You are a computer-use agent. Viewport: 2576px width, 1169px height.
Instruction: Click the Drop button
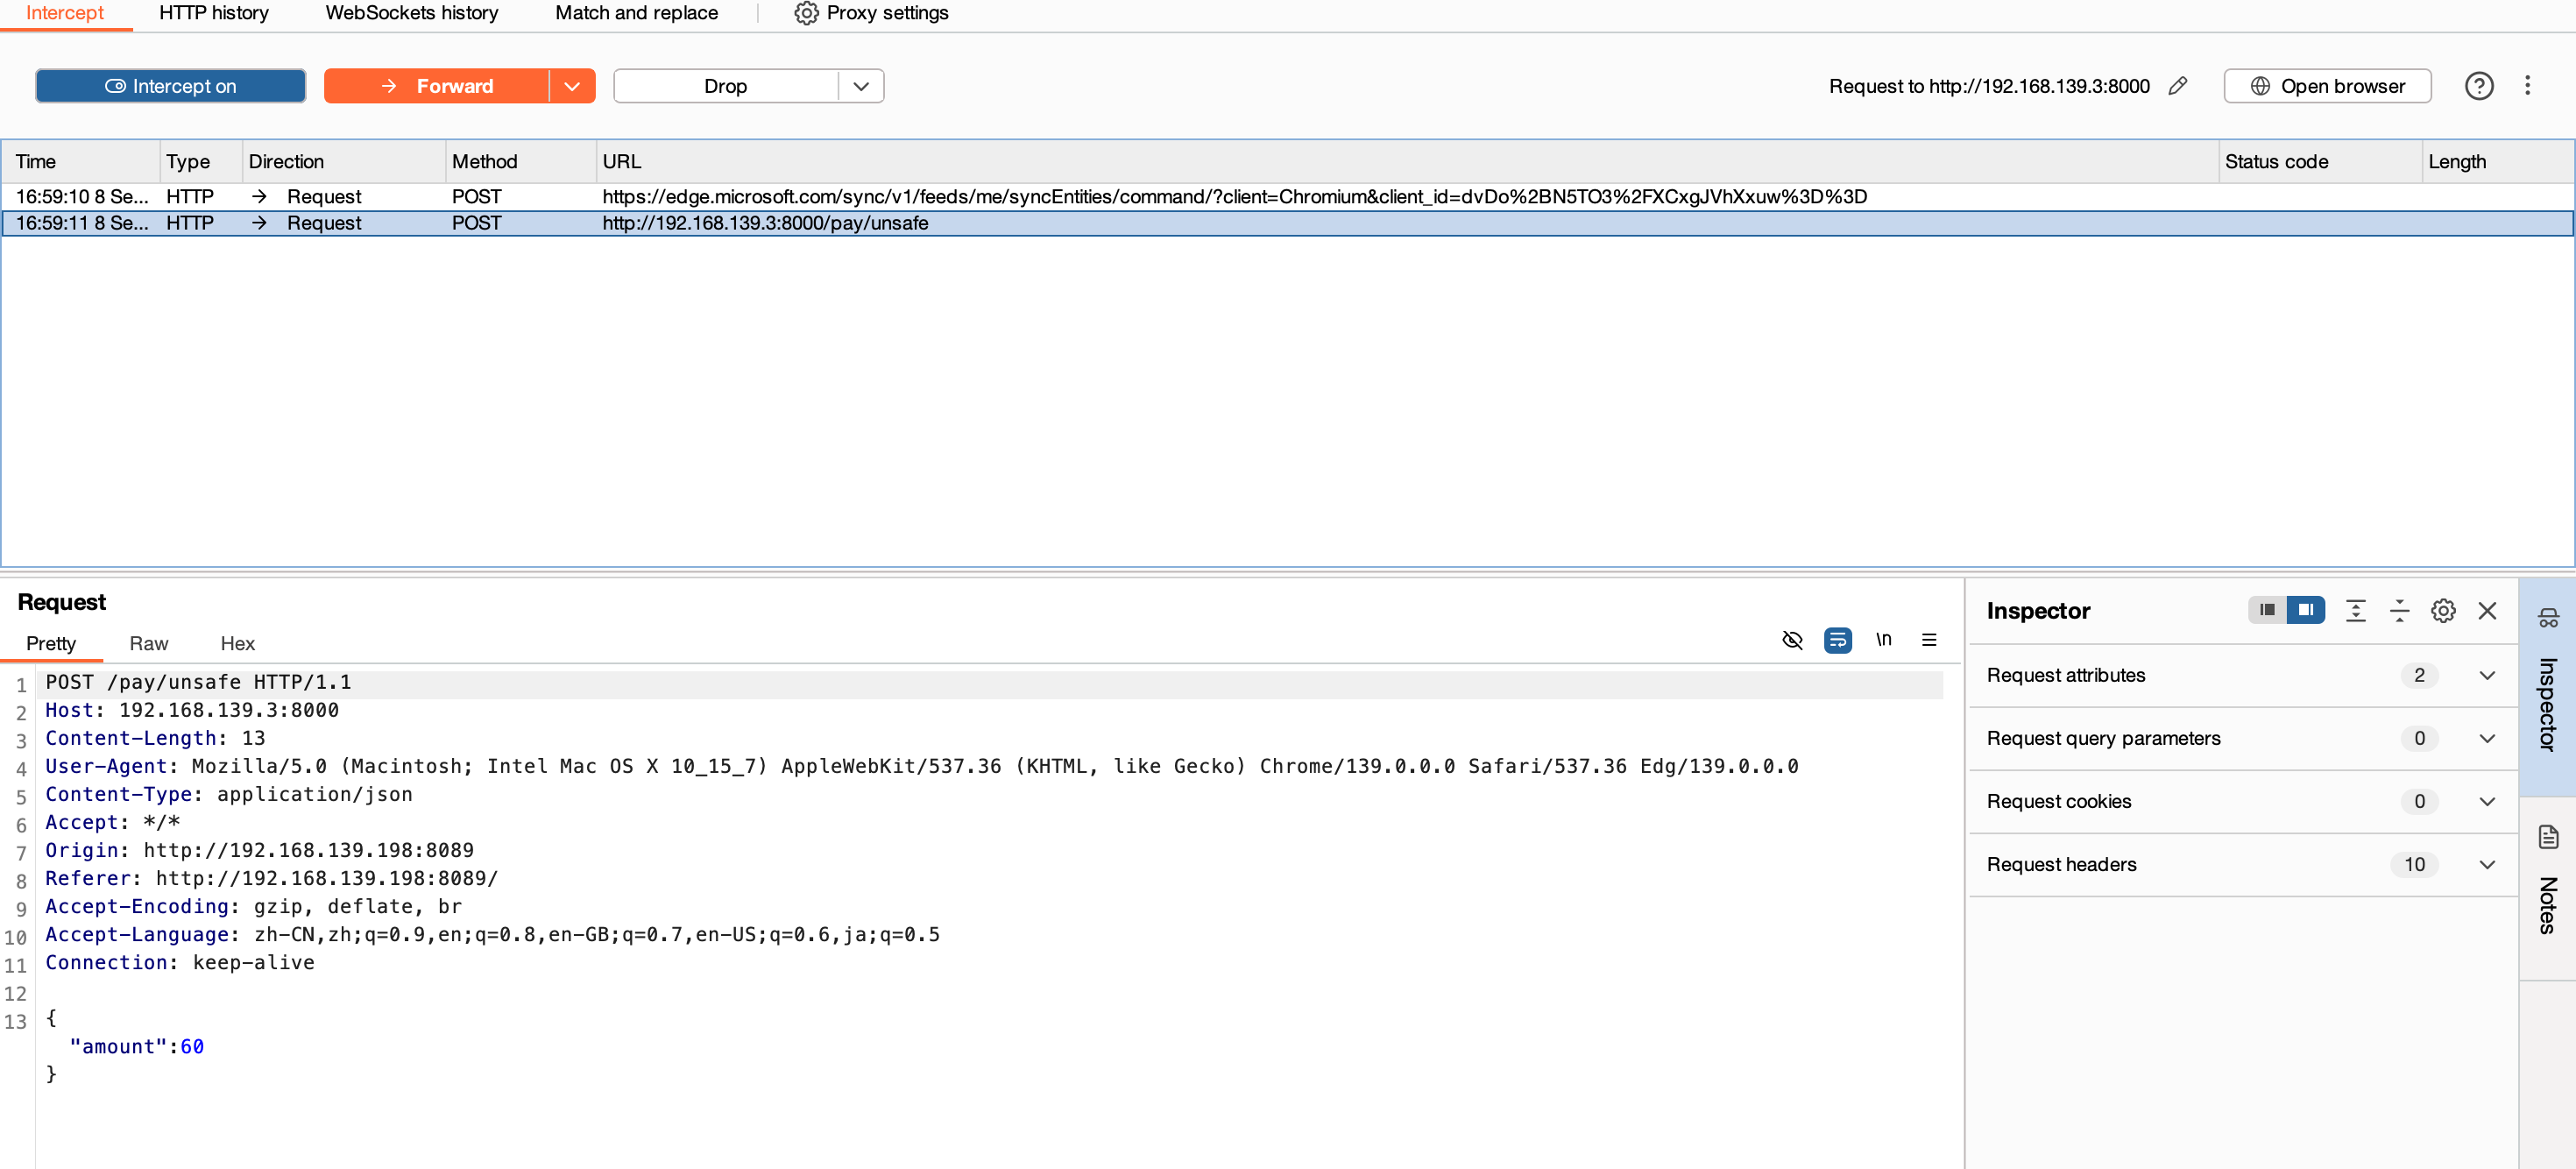726,86
